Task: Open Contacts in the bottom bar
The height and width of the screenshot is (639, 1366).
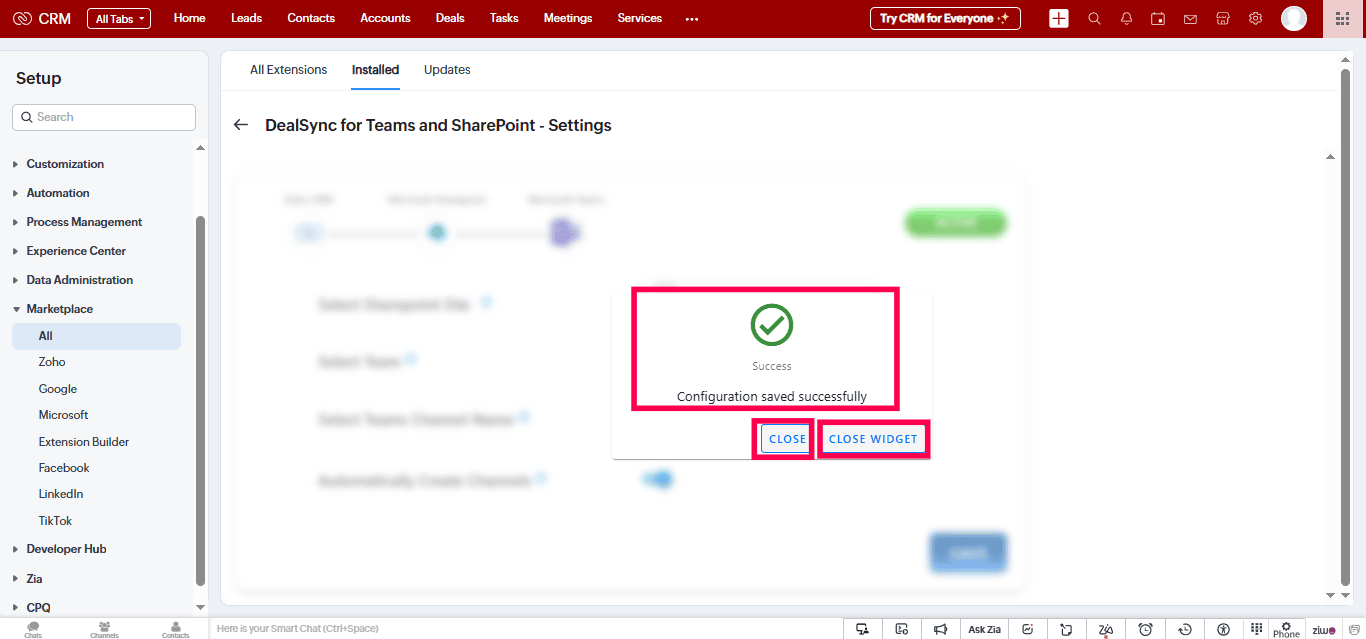Action: click(175, 629)
